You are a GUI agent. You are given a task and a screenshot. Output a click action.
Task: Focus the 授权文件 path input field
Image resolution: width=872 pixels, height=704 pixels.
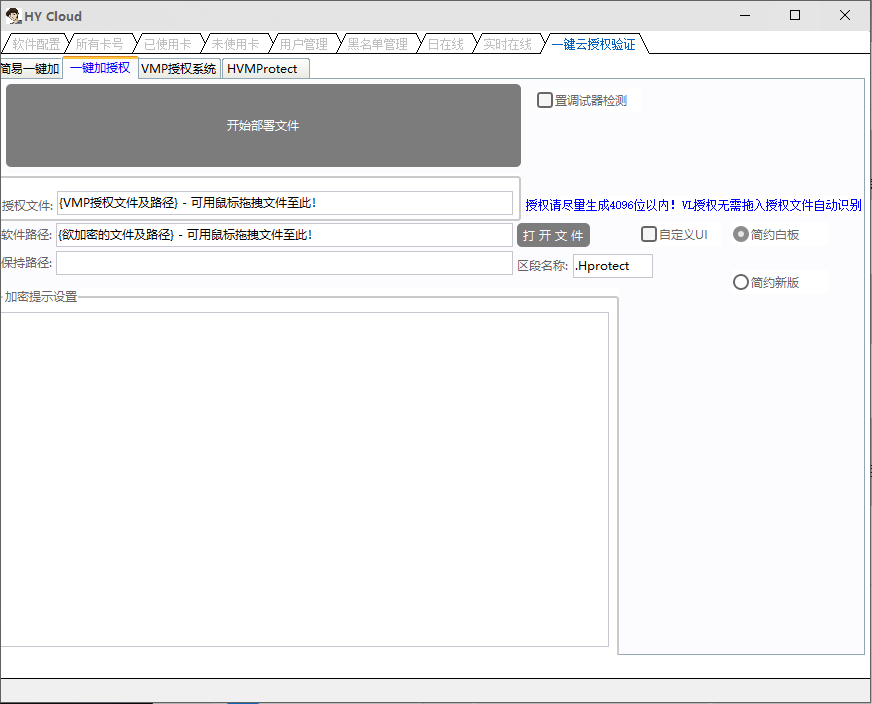click(x=285, y=203)
